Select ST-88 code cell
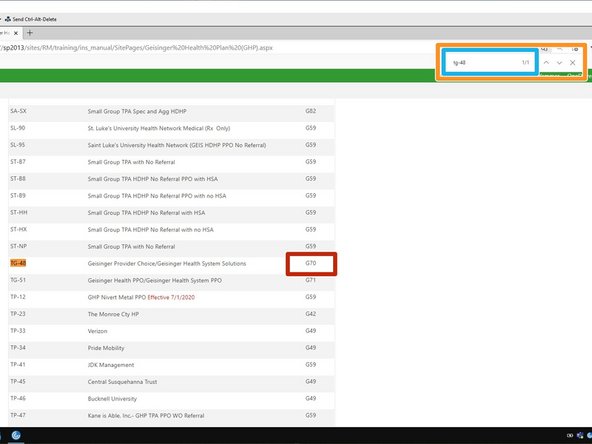Screen dimensions: 592x444 18,179
